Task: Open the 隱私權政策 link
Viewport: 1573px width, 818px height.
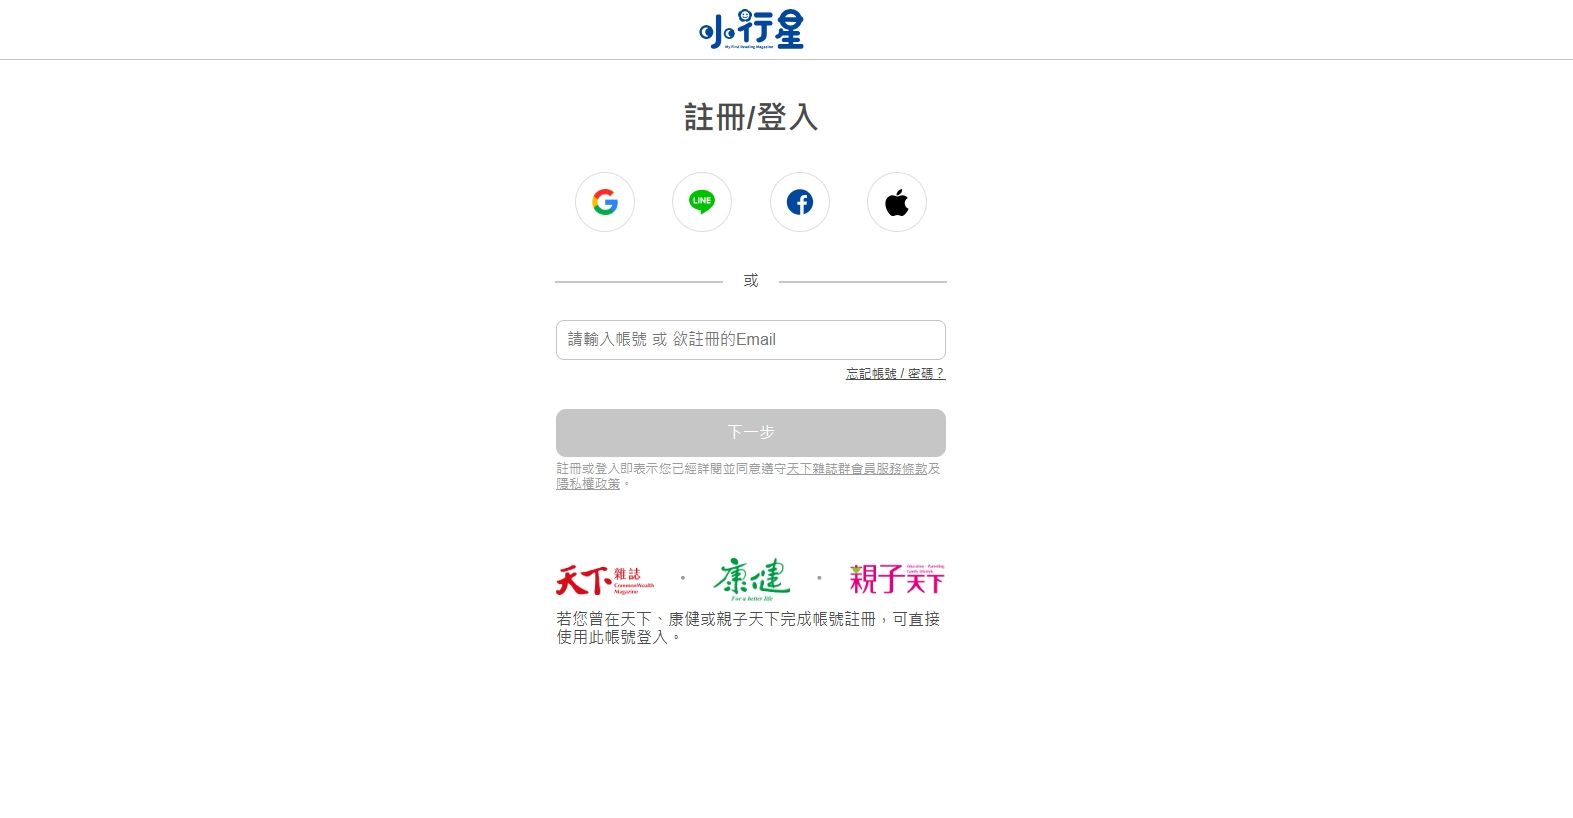Action: point(588,483)
